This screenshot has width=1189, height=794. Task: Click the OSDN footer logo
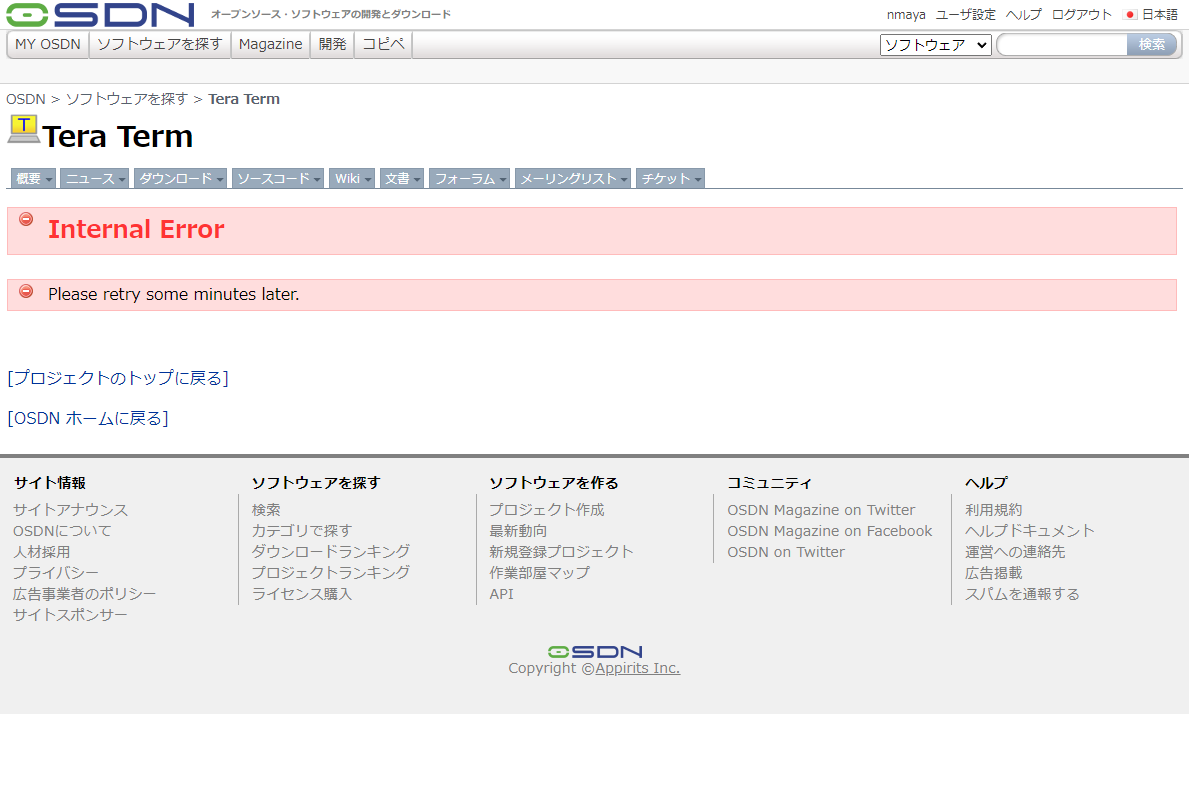(594, 651)
